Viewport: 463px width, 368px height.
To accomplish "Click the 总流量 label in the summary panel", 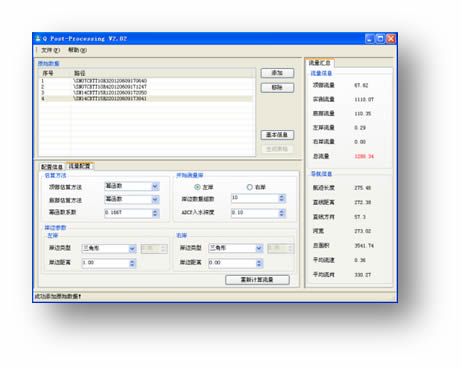I will (321, 156).
